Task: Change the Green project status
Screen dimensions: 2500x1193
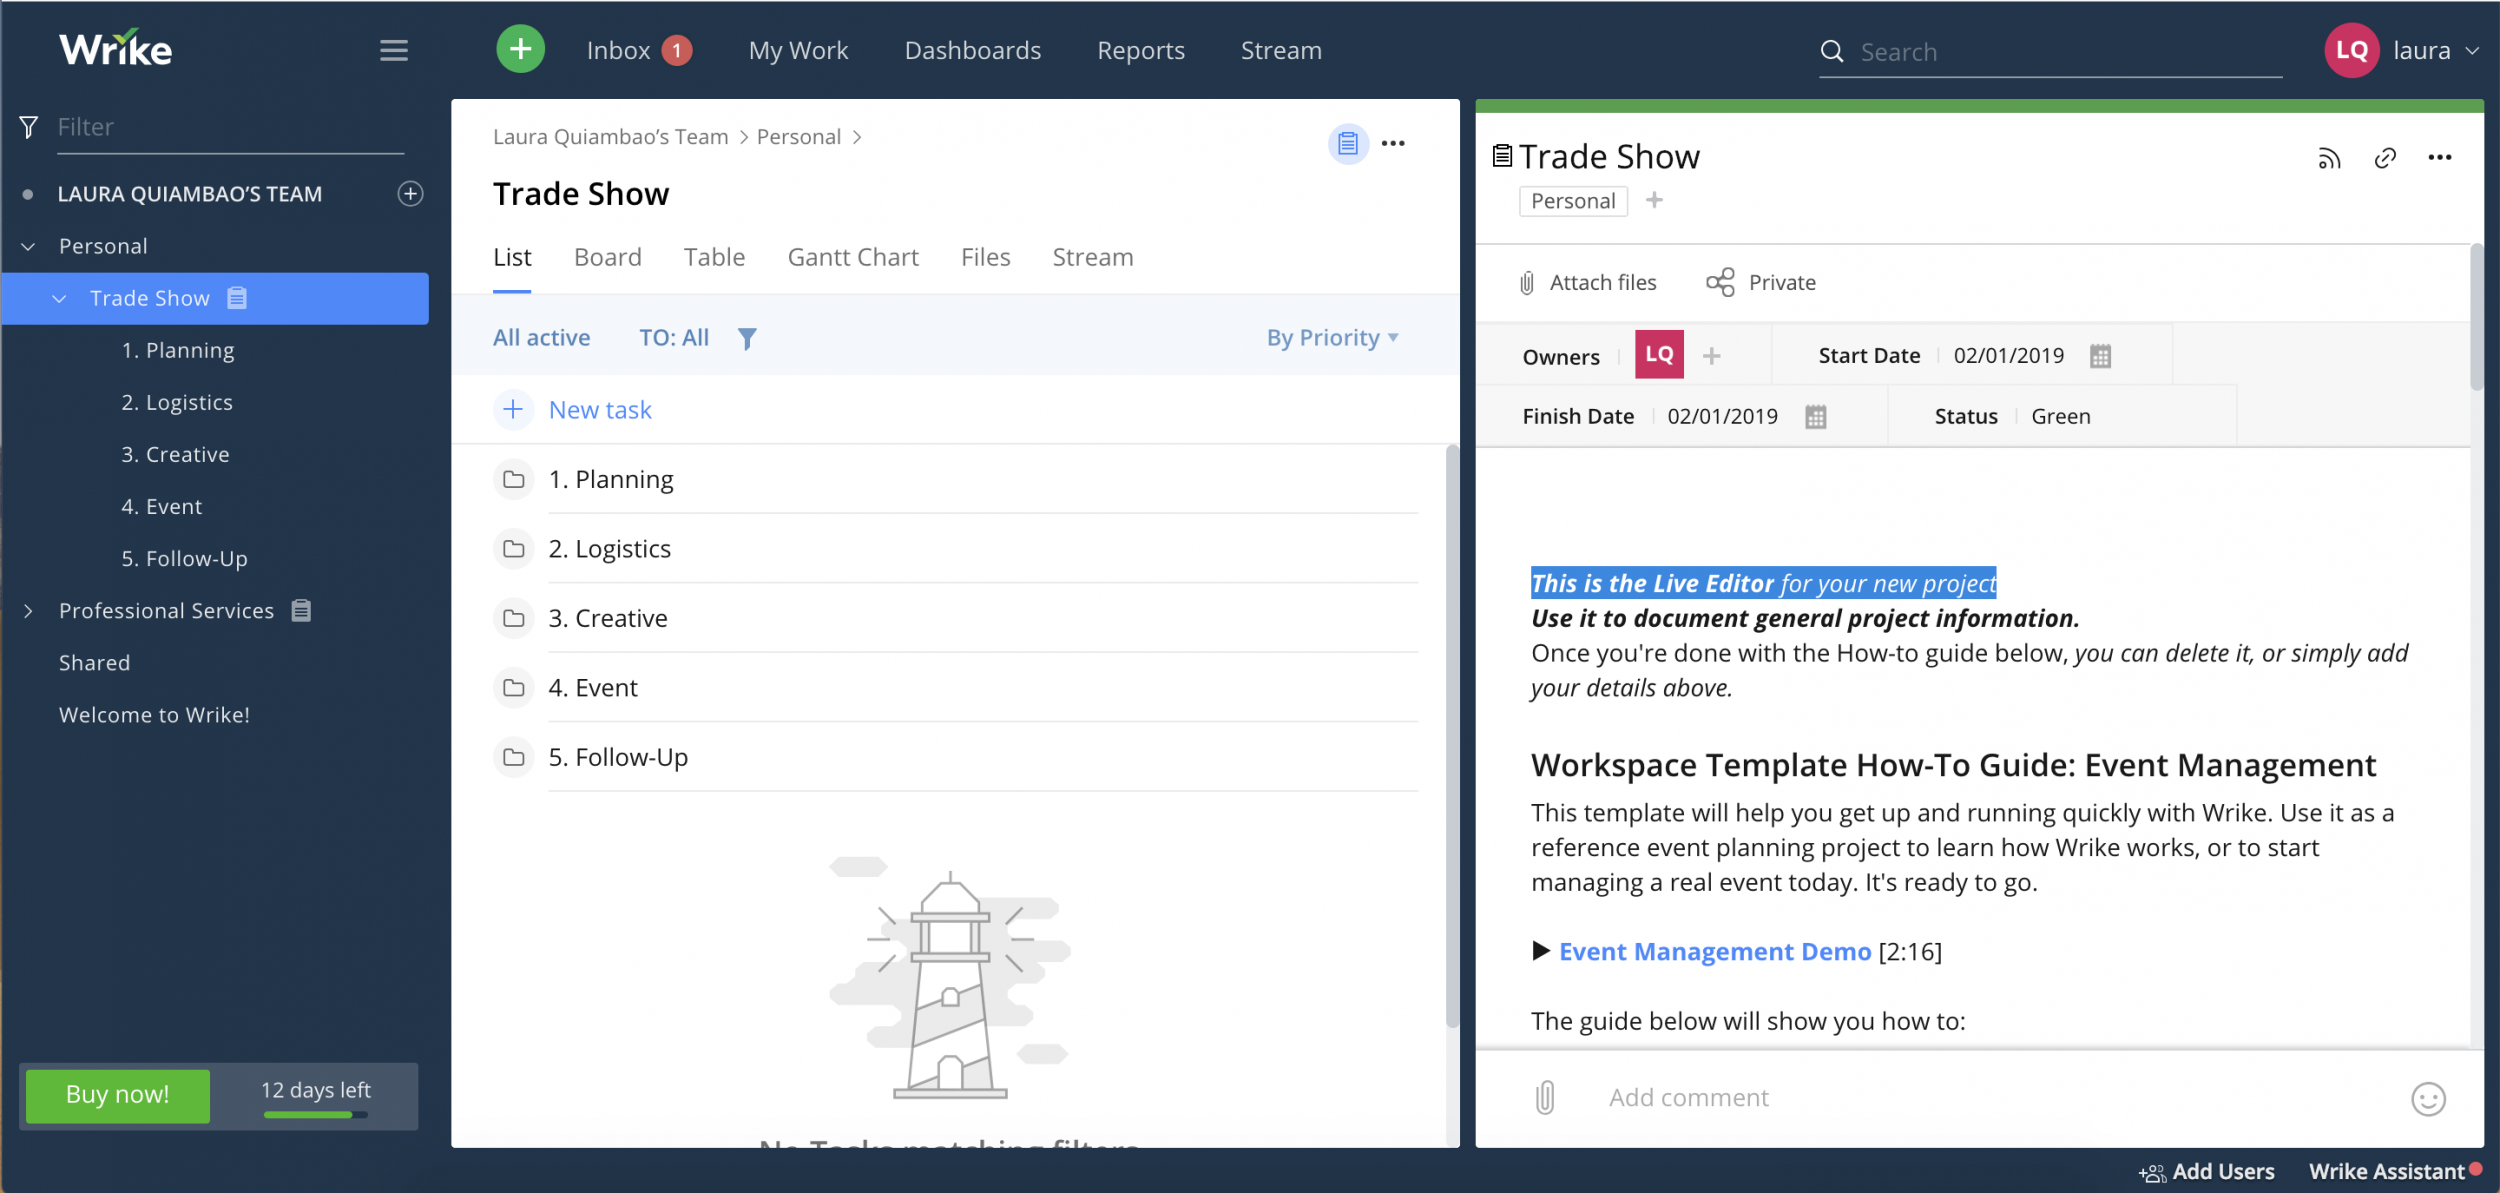Action: 2060,417
